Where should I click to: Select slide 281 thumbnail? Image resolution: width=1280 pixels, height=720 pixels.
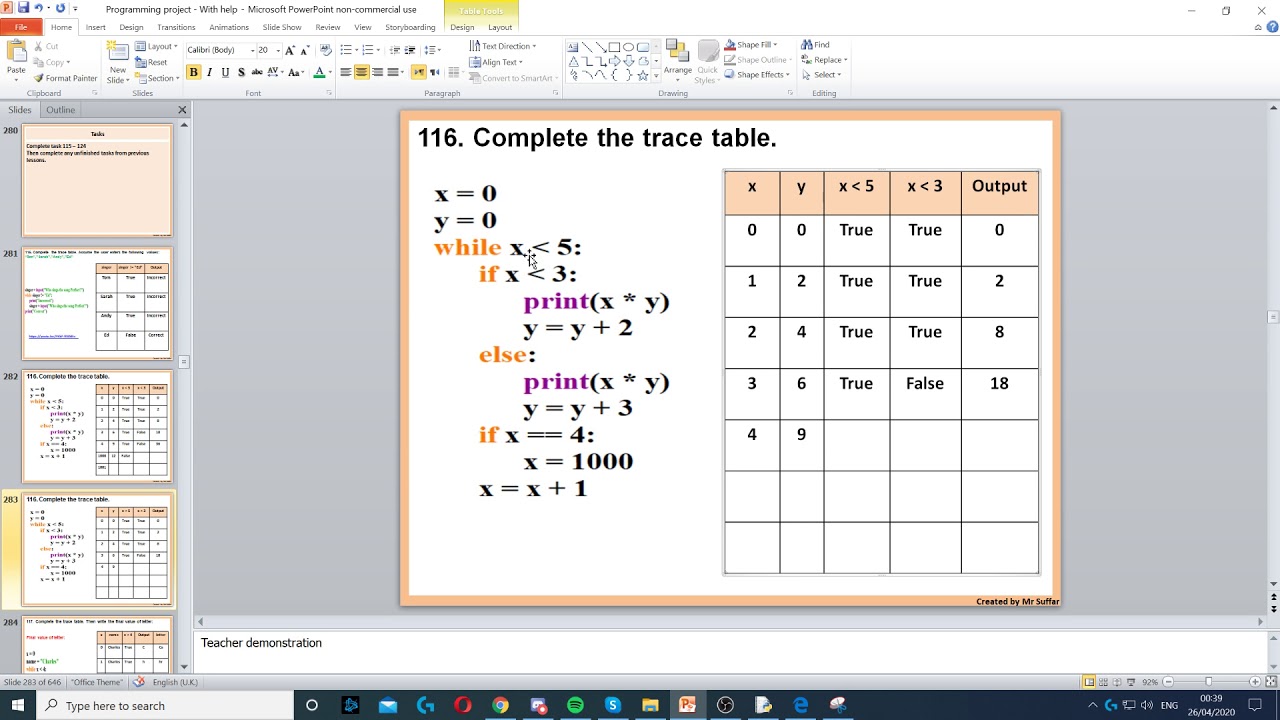pyautogui.click(x=97, y=304)
